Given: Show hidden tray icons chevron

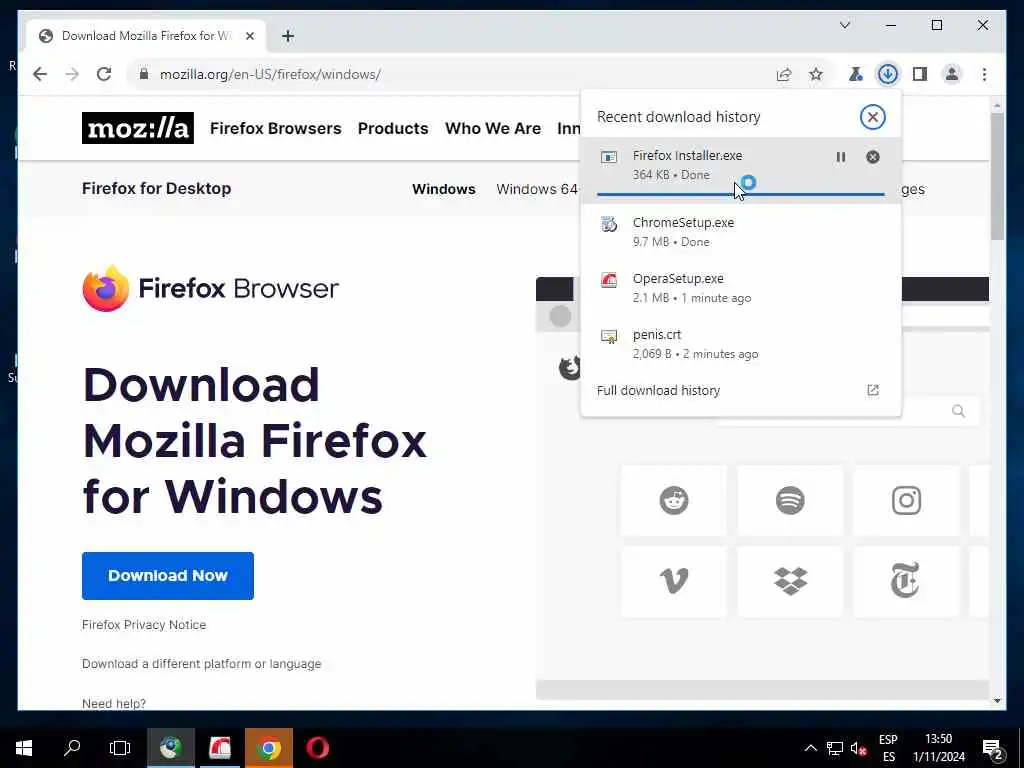Looking at the screenshot, I should [x=810, y=748].
